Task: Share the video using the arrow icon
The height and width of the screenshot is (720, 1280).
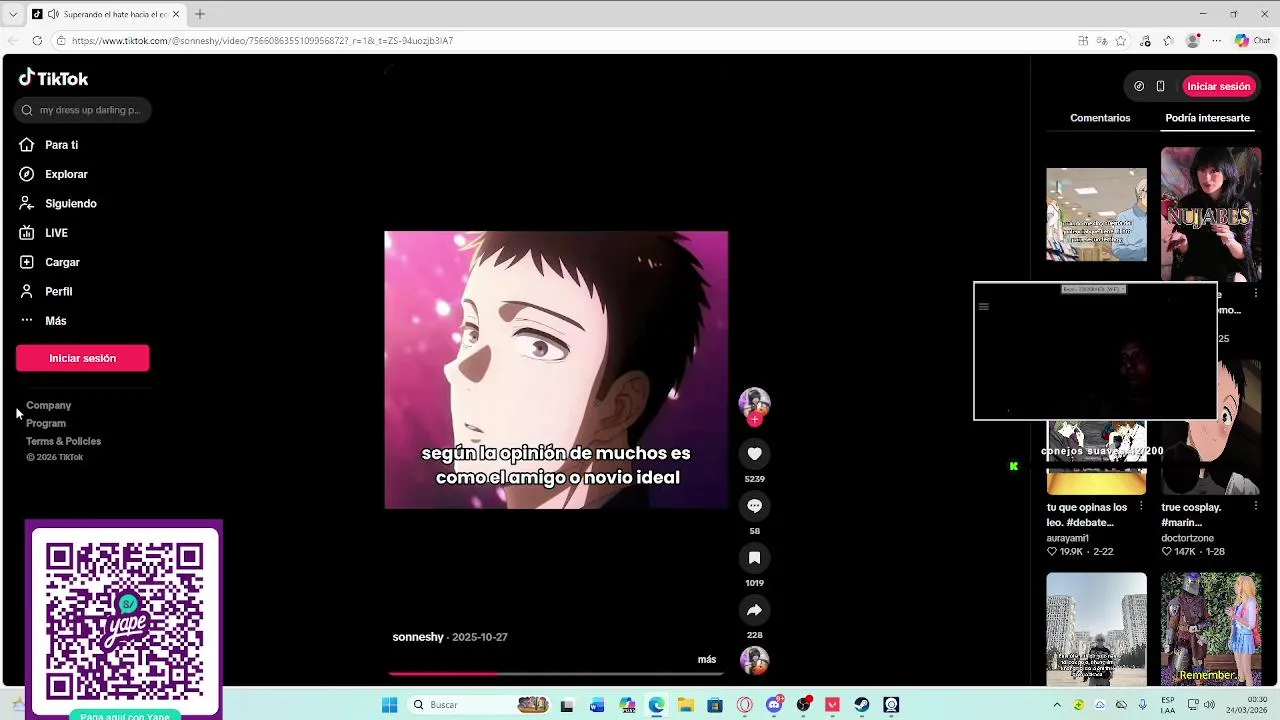Action: pos(754,610)
